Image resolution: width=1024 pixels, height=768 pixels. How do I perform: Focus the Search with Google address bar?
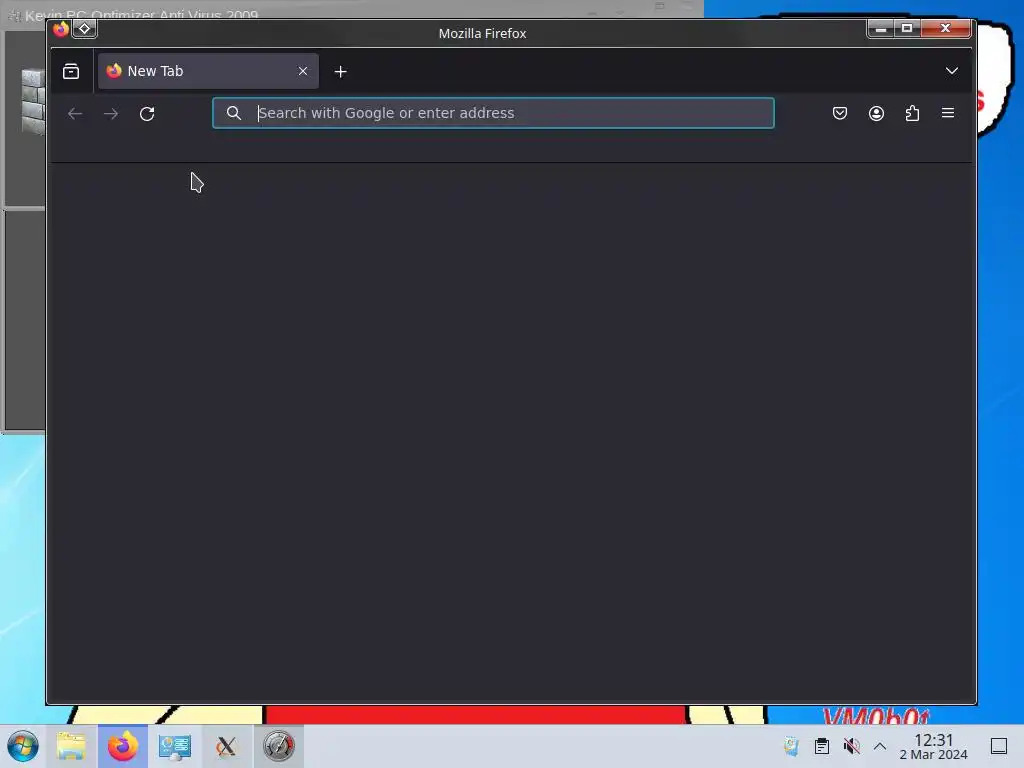[493, 113]
